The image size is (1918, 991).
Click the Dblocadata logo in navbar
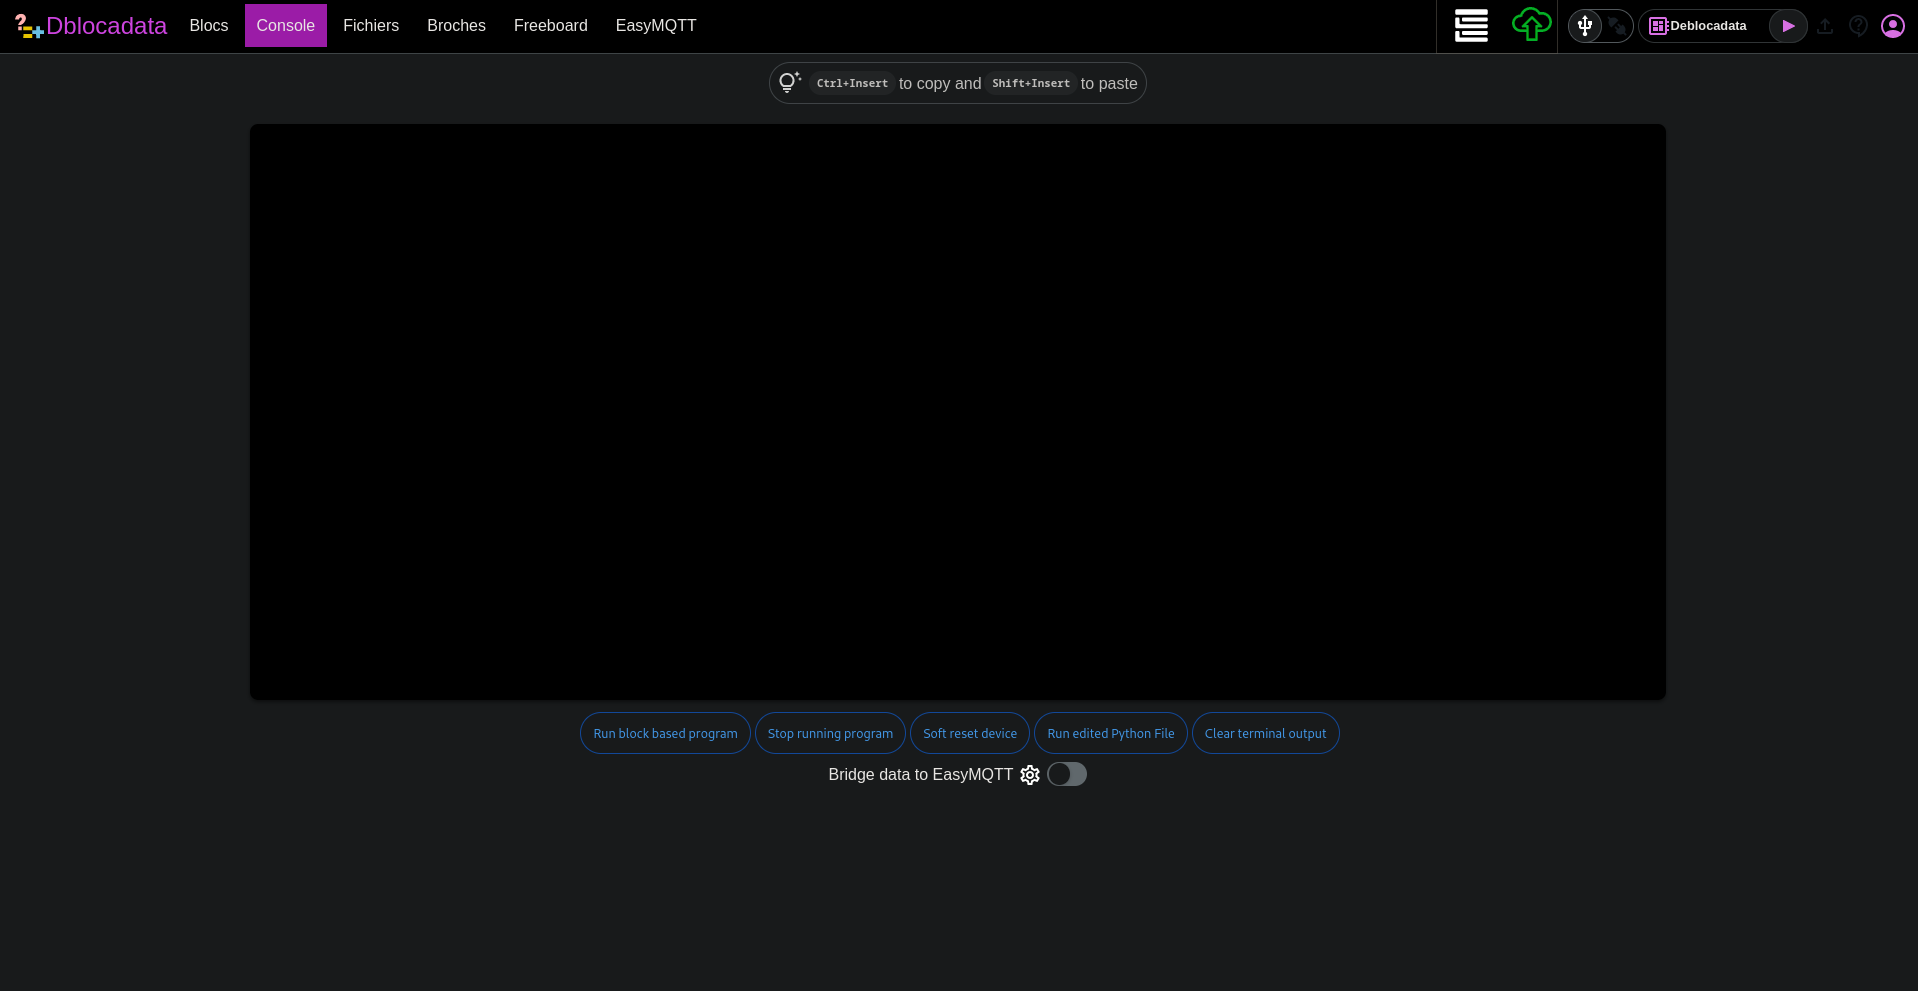point(91,26)
